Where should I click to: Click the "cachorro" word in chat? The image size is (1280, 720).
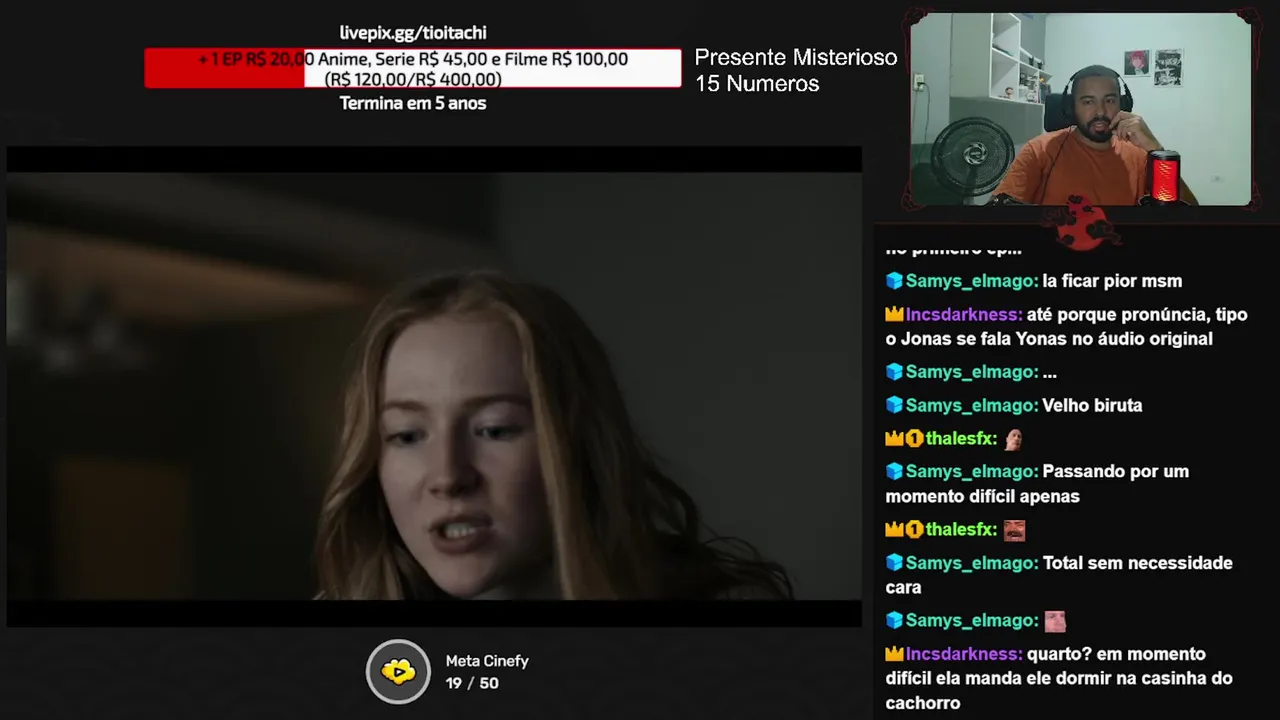coord(923,703)
